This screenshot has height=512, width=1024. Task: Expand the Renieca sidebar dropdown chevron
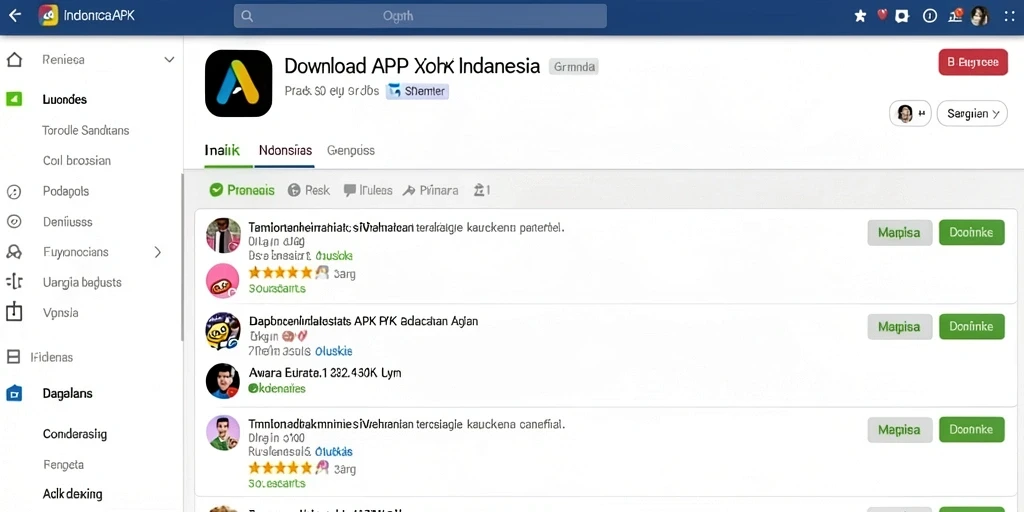click(x=169, y=59)
